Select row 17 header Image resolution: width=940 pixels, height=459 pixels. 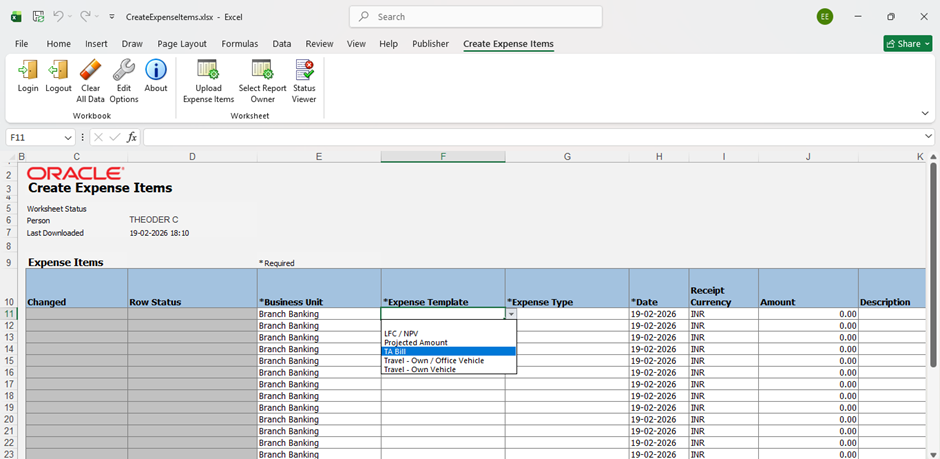[9, 384]
